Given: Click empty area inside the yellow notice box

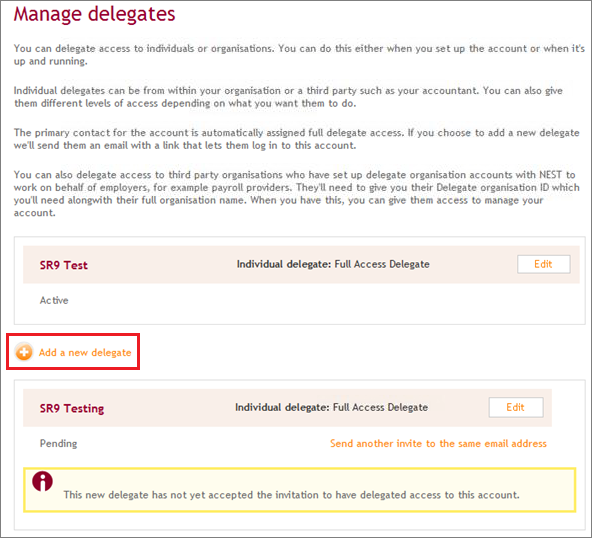Looking at the screenshot, I should click(x=302, y=478).
